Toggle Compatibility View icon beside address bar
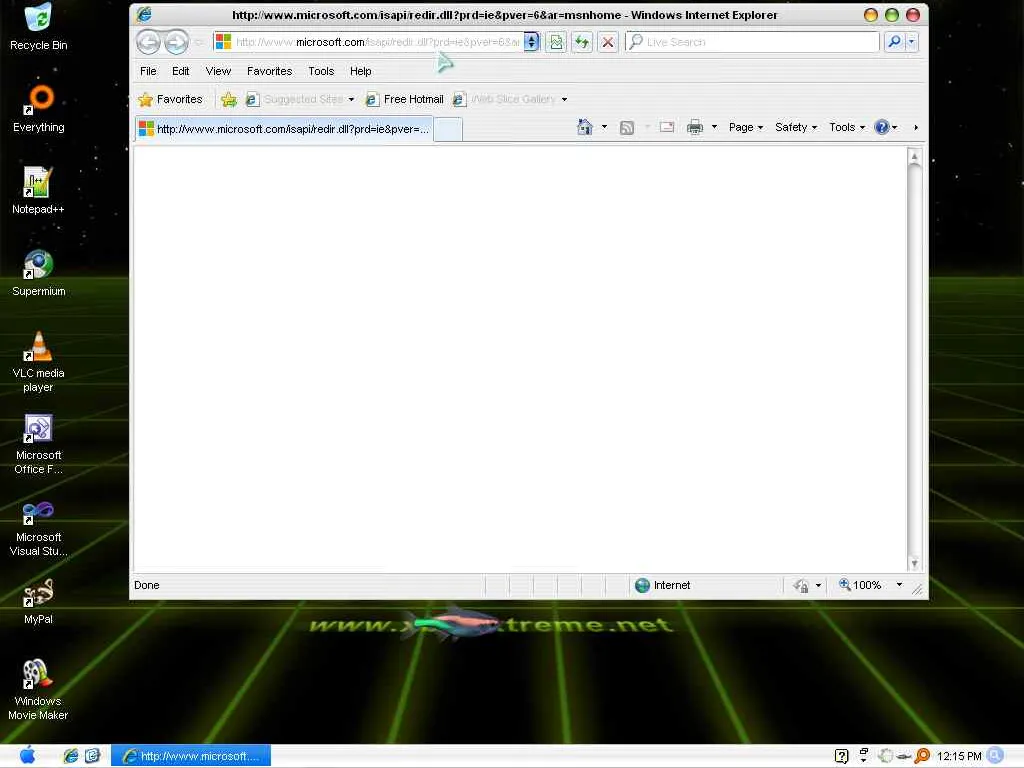The height and width of the screenshot is (768, 1024). point(556,42)
